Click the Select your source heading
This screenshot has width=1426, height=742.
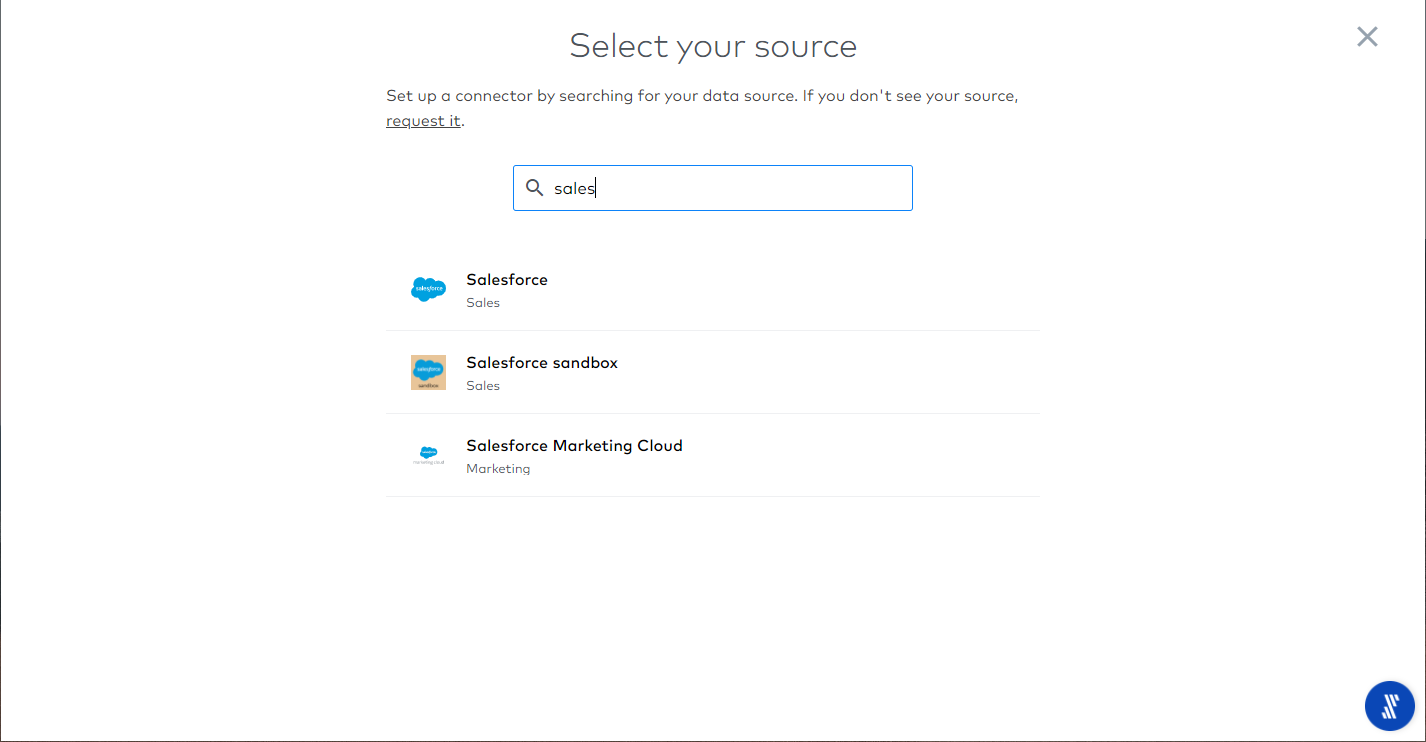click(x=712, y=46)
